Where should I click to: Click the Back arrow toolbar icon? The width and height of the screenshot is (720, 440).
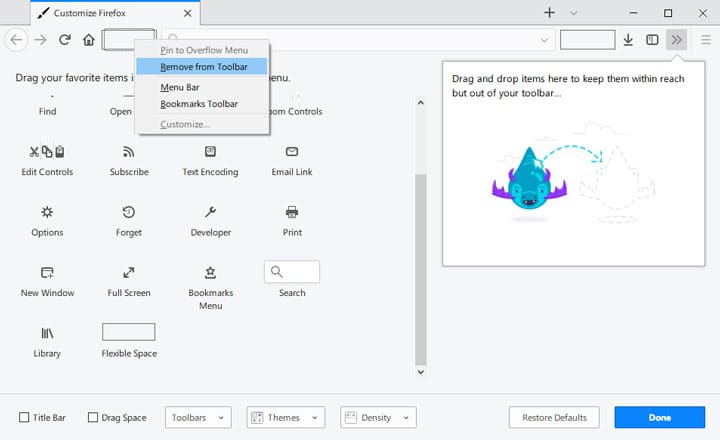pyautogui.click(x=16, y=40)
